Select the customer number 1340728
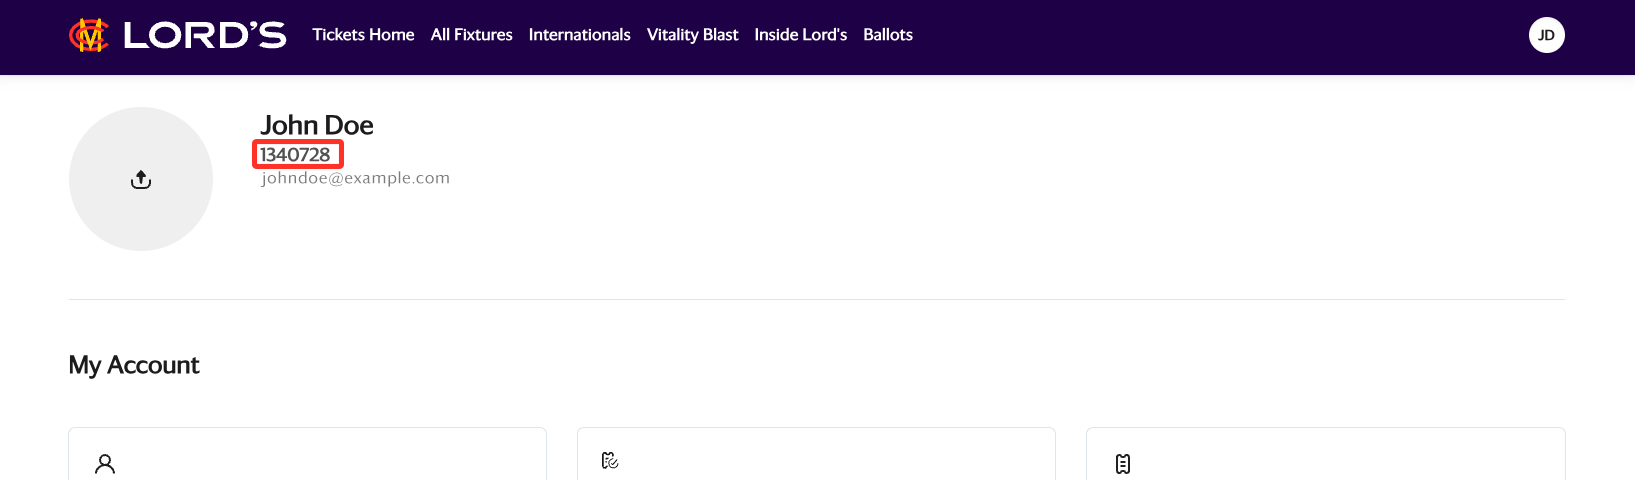Image resolution: width=1635 pixels, height=480 pixels. (x=295, y=155)
